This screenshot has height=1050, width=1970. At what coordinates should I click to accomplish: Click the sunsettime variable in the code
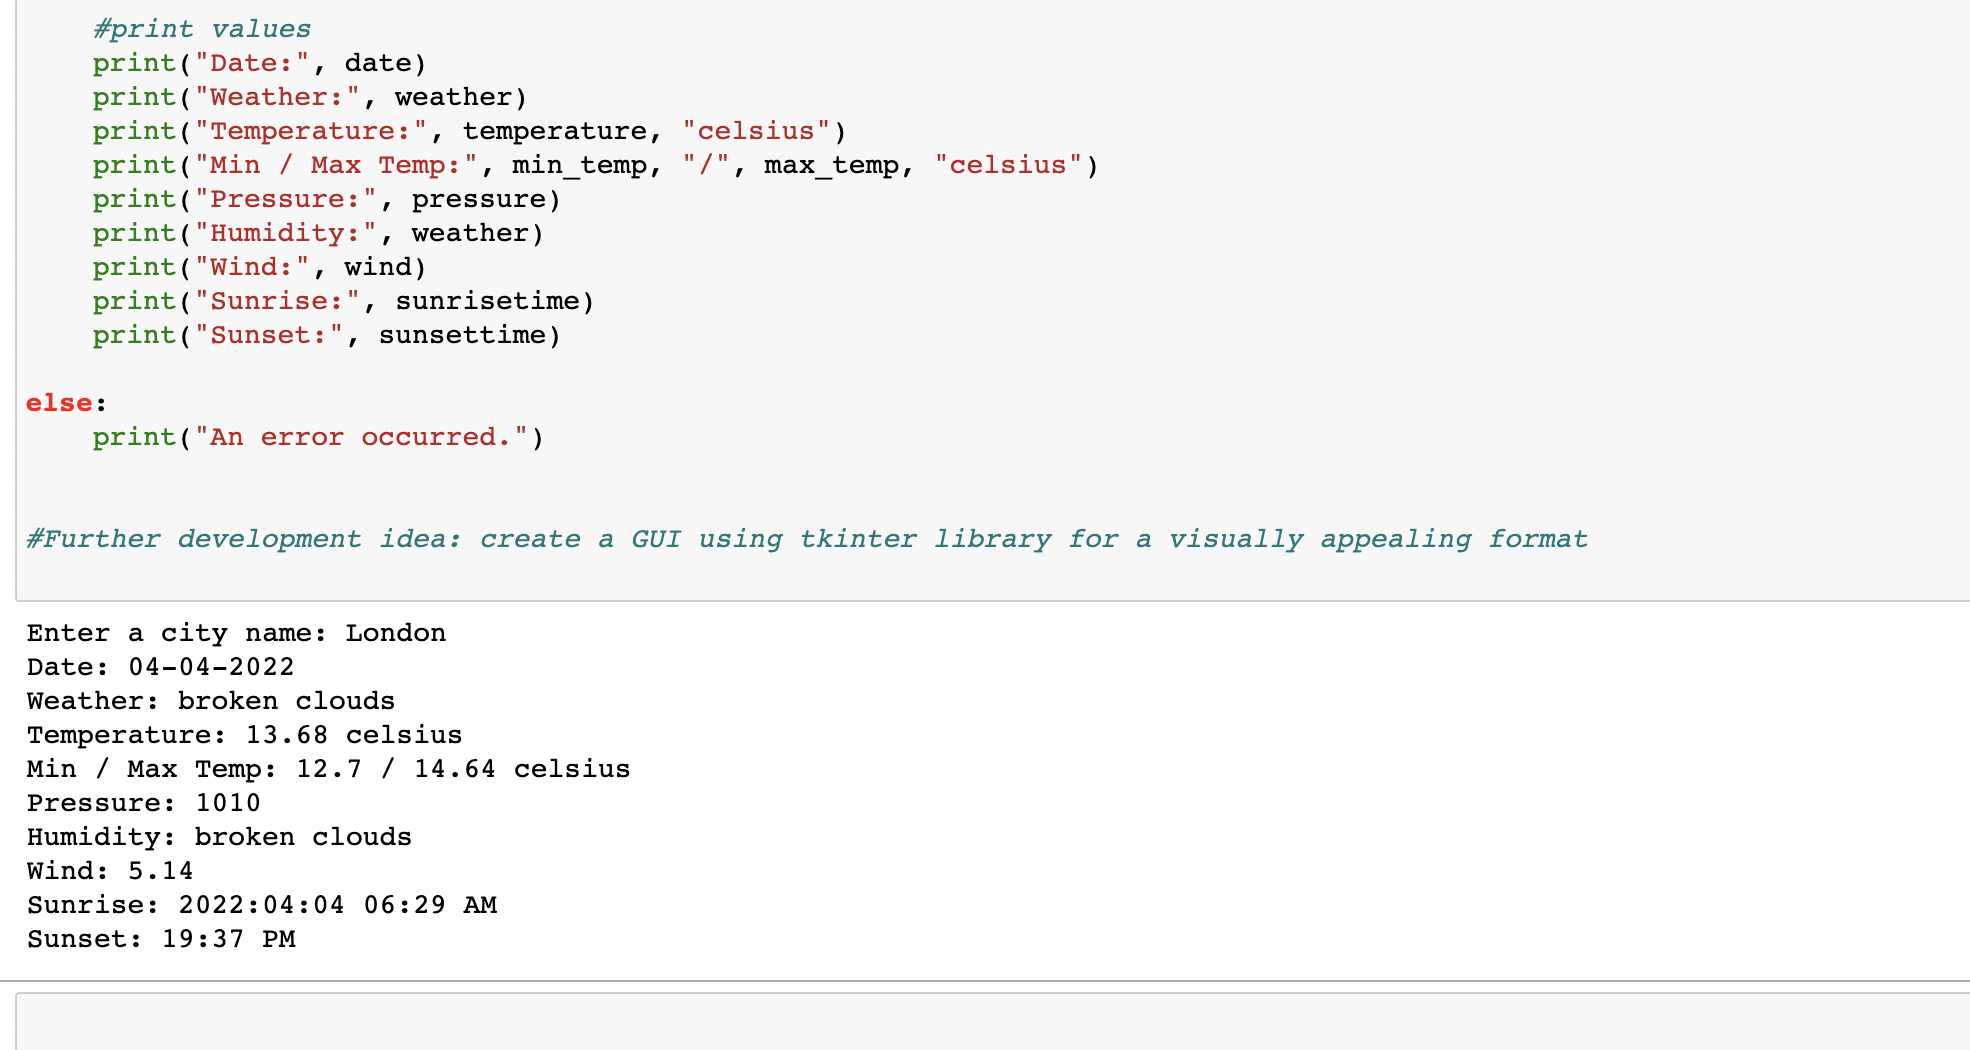point(462,335)
